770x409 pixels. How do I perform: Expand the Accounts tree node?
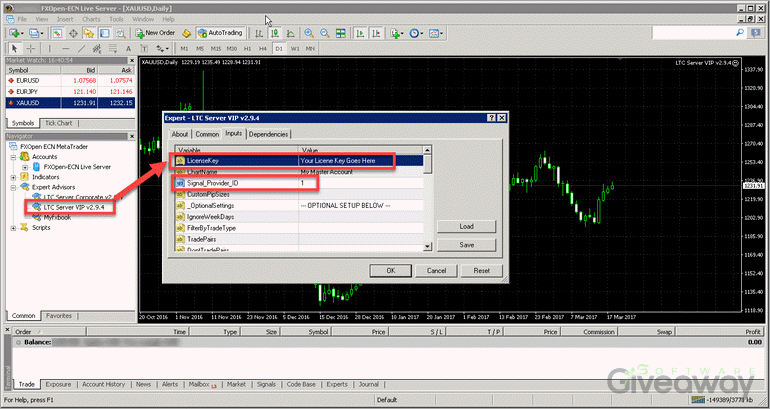[11, 157]
